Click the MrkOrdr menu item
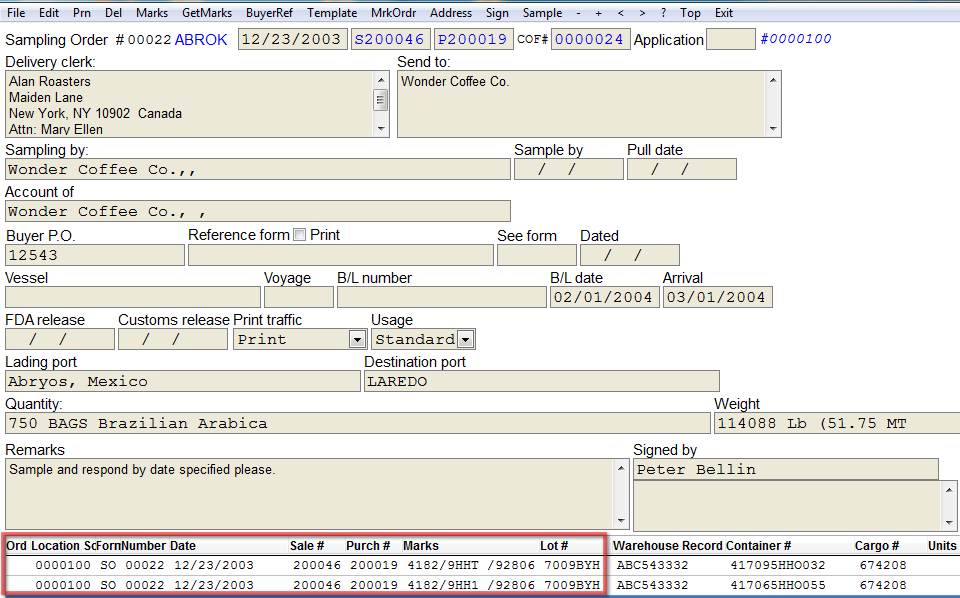 pos(394,13)
